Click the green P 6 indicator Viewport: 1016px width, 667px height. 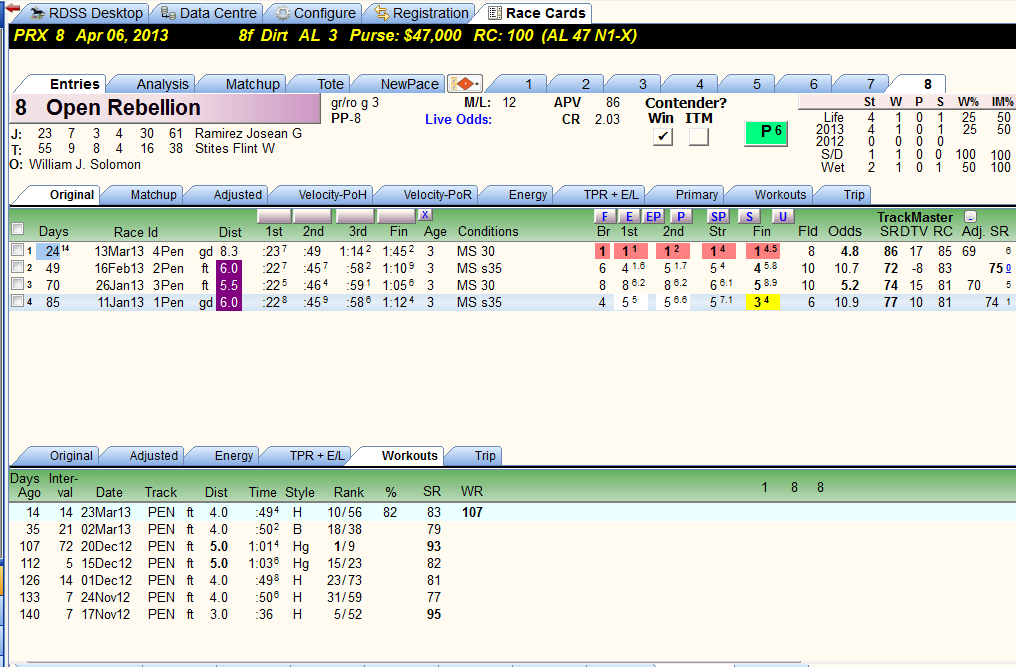766,133
